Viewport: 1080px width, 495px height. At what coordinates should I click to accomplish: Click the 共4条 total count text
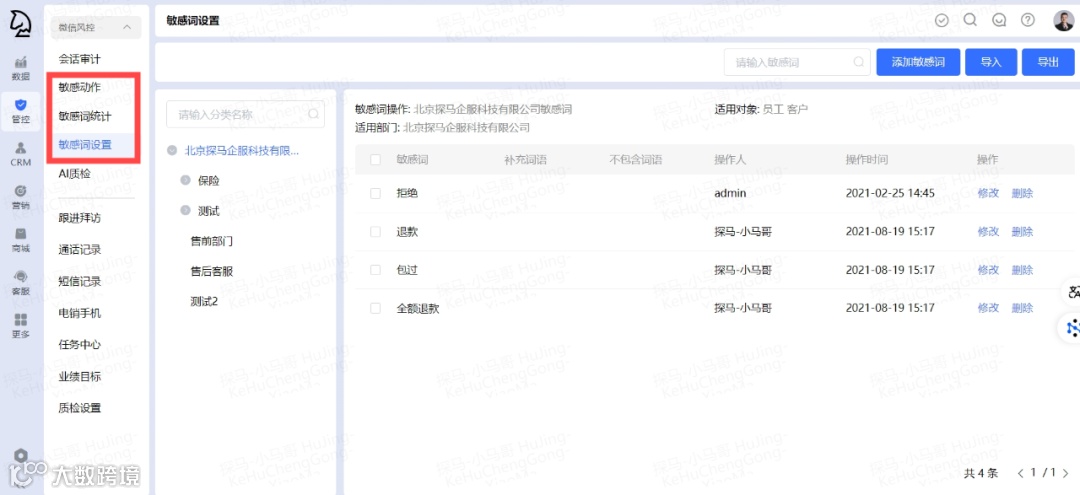click(981, 473)
